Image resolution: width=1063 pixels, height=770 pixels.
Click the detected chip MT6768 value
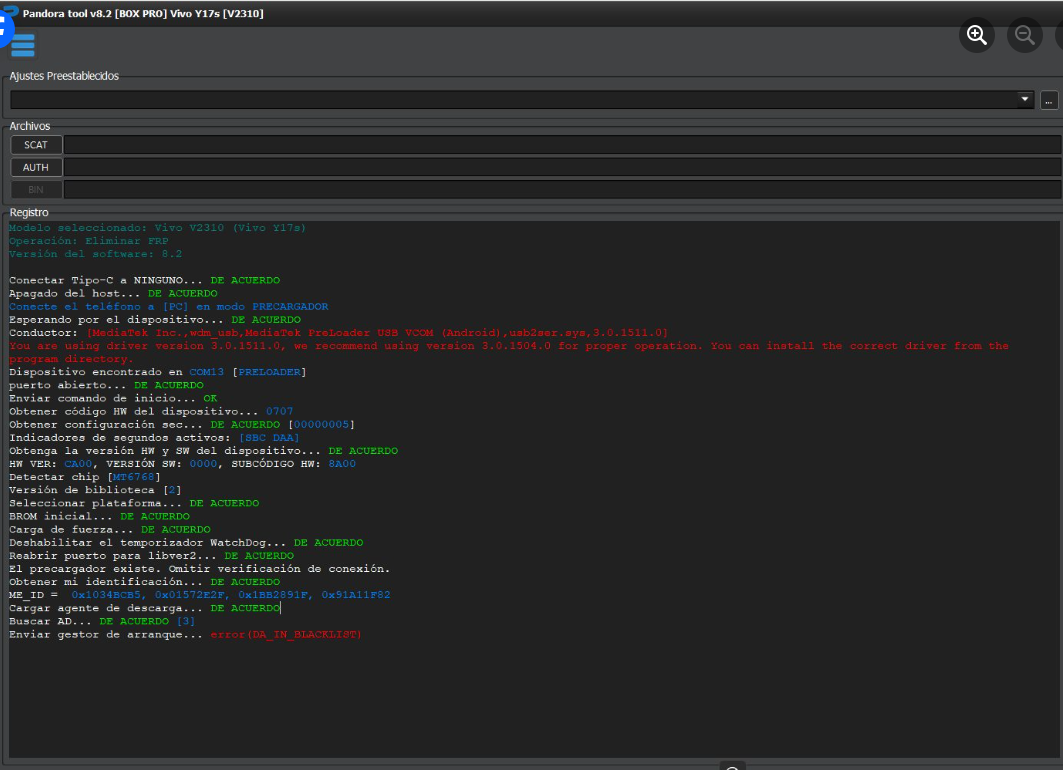tap(134, 477)
